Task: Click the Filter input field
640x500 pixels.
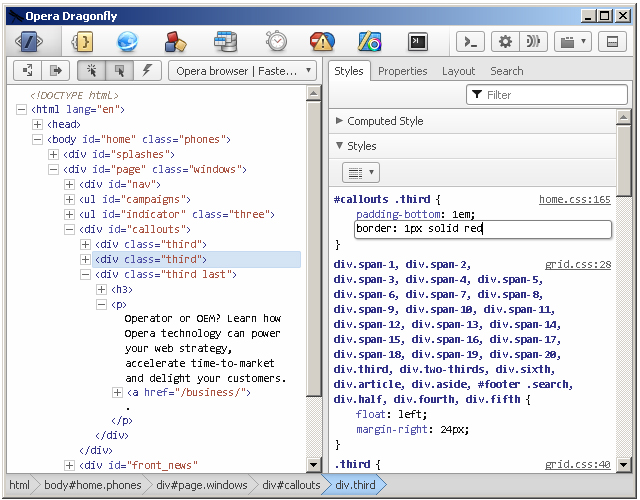Action: [x=547, y=95]
